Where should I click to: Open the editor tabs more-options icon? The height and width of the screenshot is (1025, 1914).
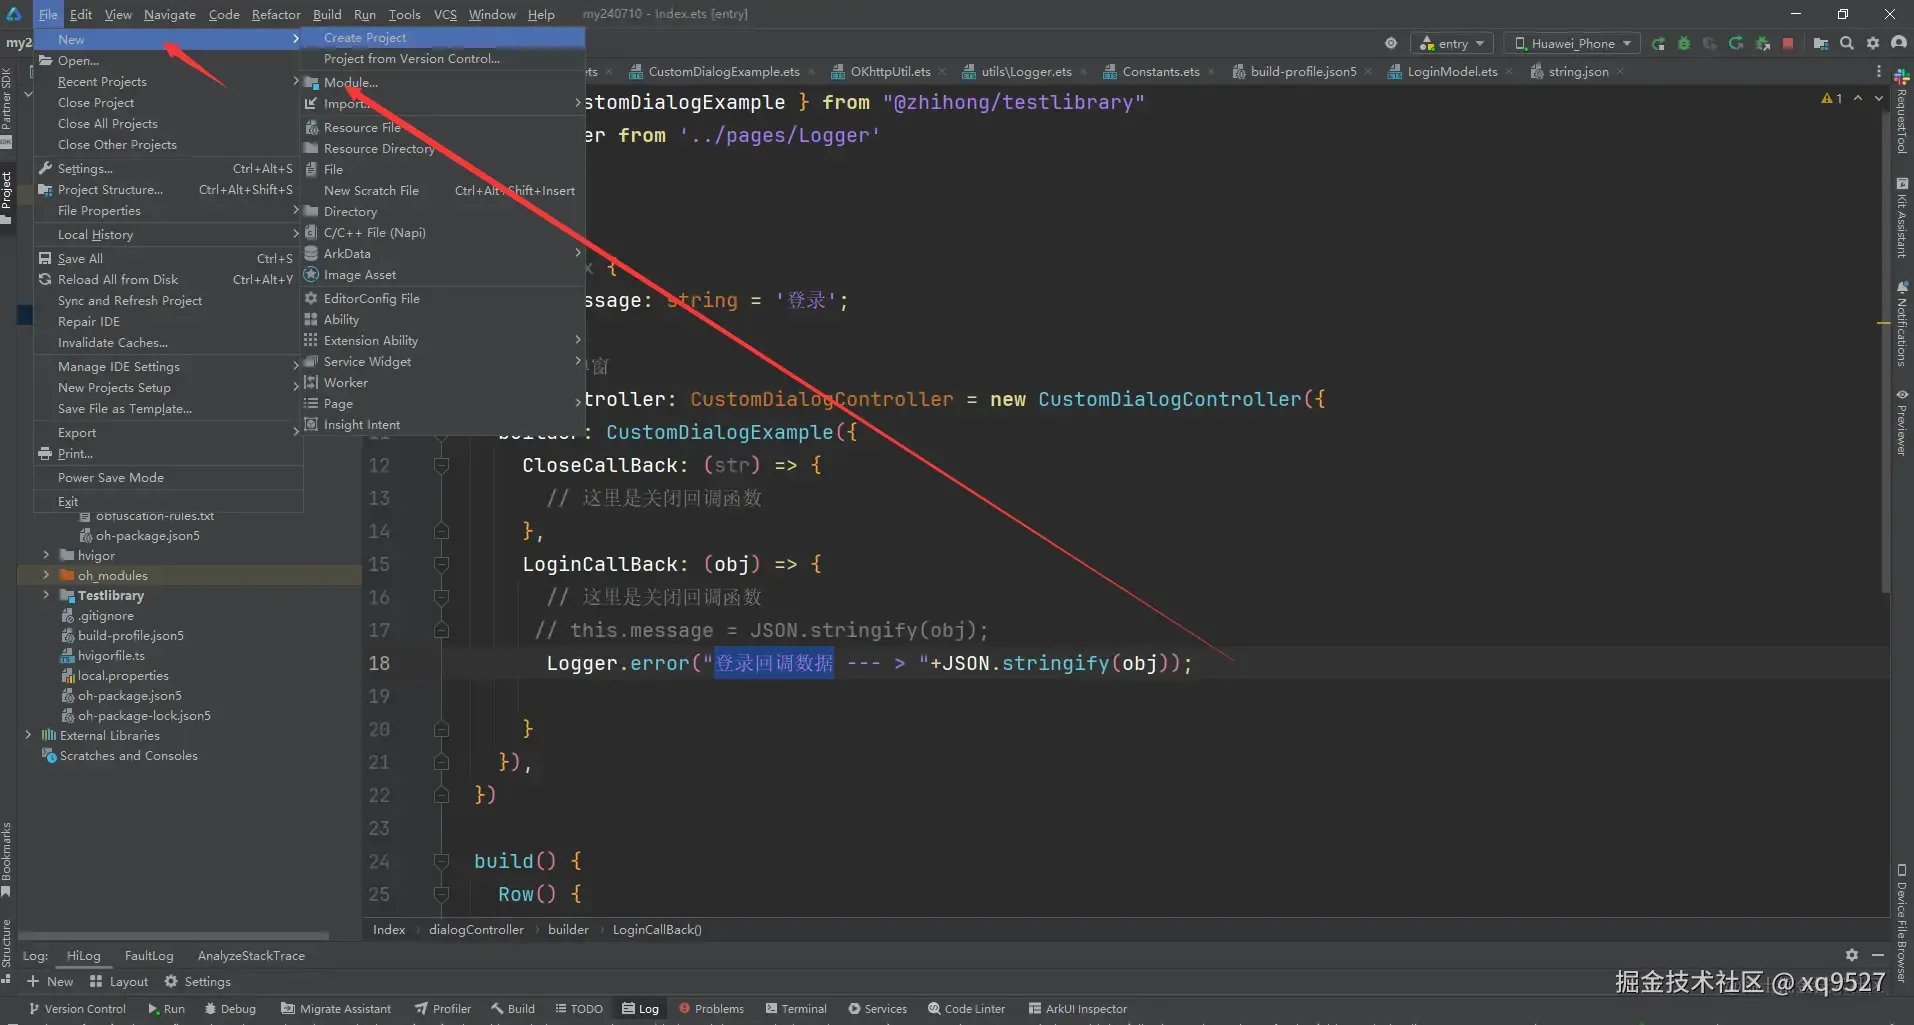pyautogui.click(x=1879, y=71)
